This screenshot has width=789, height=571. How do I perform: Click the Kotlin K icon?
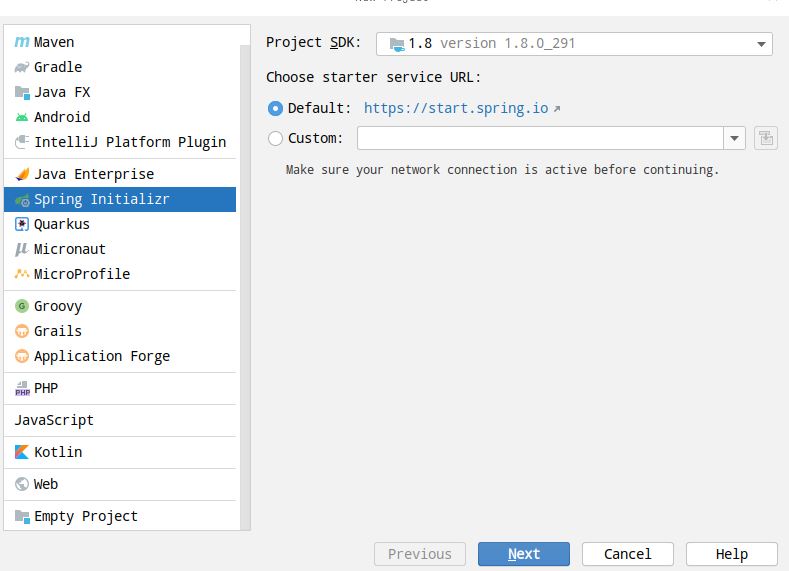22,452
